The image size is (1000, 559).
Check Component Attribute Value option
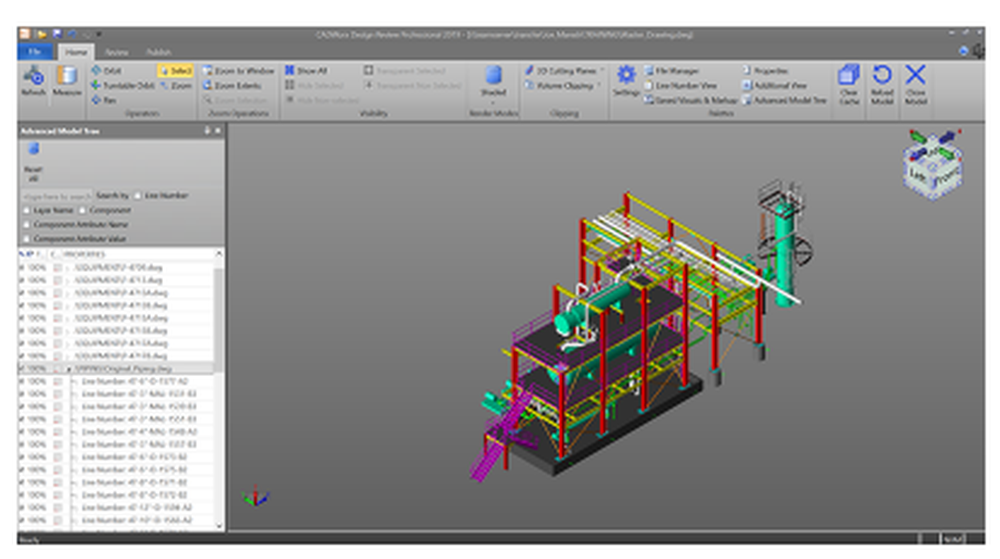click(x=26, y=239)
